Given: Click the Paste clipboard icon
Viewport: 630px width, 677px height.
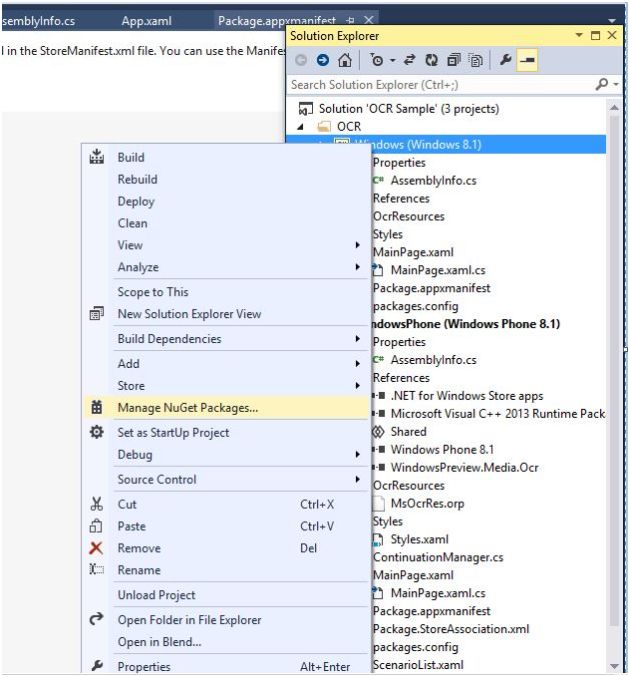Looking at the screenshot, I should coord(96,526).
